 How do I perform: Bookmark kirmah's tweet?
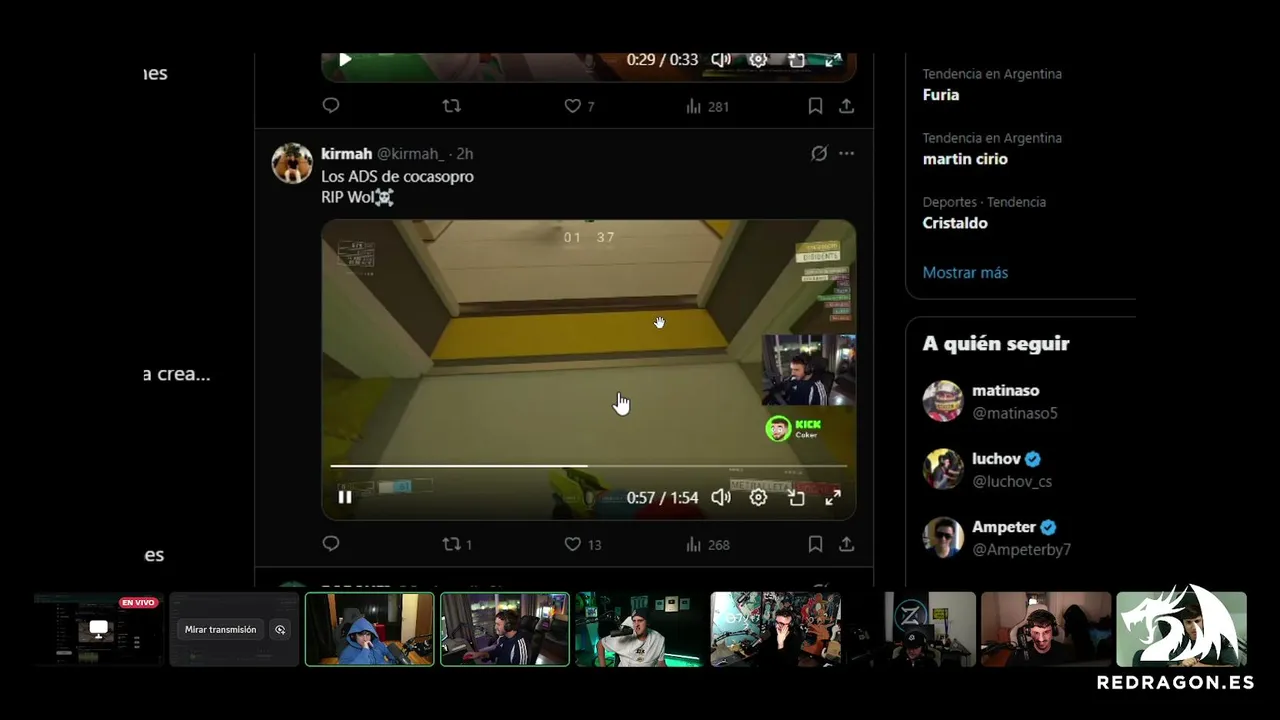click(815, 544)
